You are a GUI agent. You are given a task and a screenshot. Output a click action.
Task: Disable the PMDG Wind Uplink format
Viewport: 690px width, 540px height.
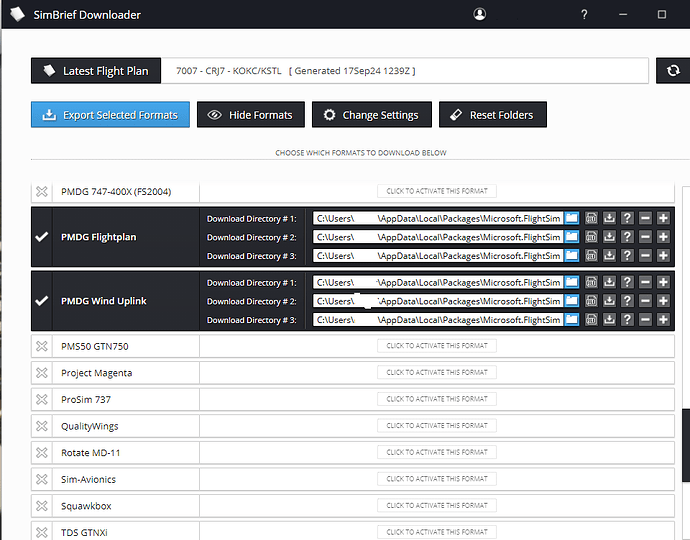tap(41, 301)
